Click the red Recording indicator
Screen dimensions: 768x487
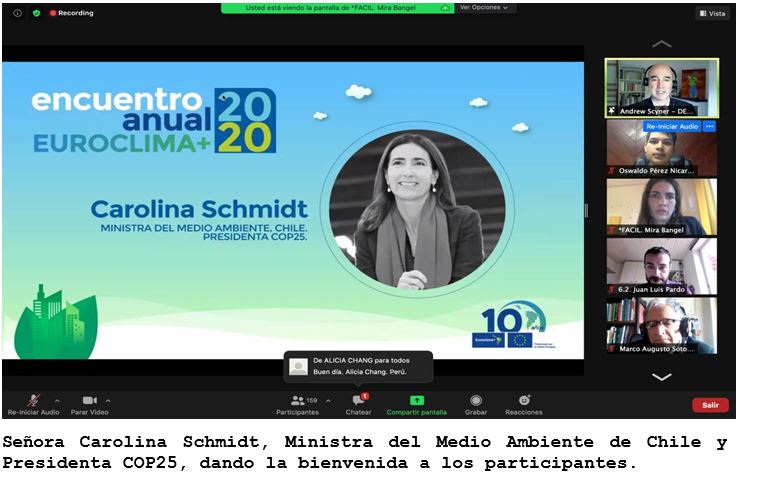pos(72,13)
